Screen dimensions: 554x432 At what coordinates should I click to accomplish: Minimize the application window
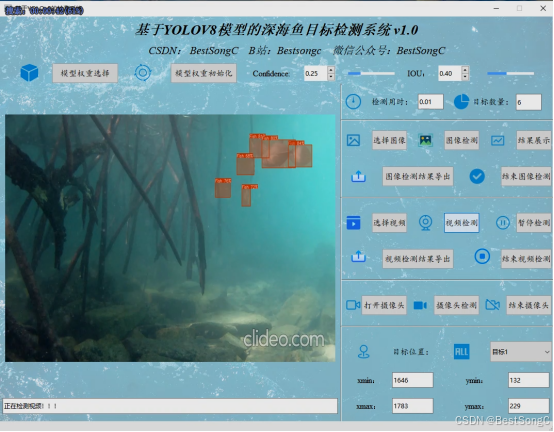click(496, 8)
